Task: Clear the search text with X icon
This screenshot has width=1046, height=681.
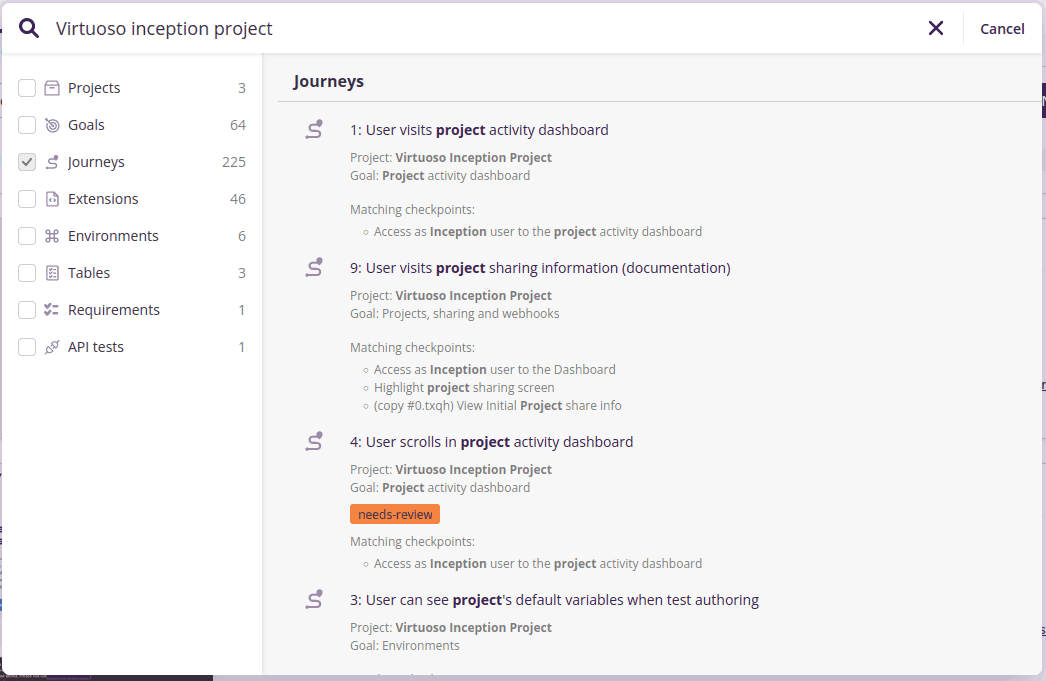Action: (x=936, y=28)
